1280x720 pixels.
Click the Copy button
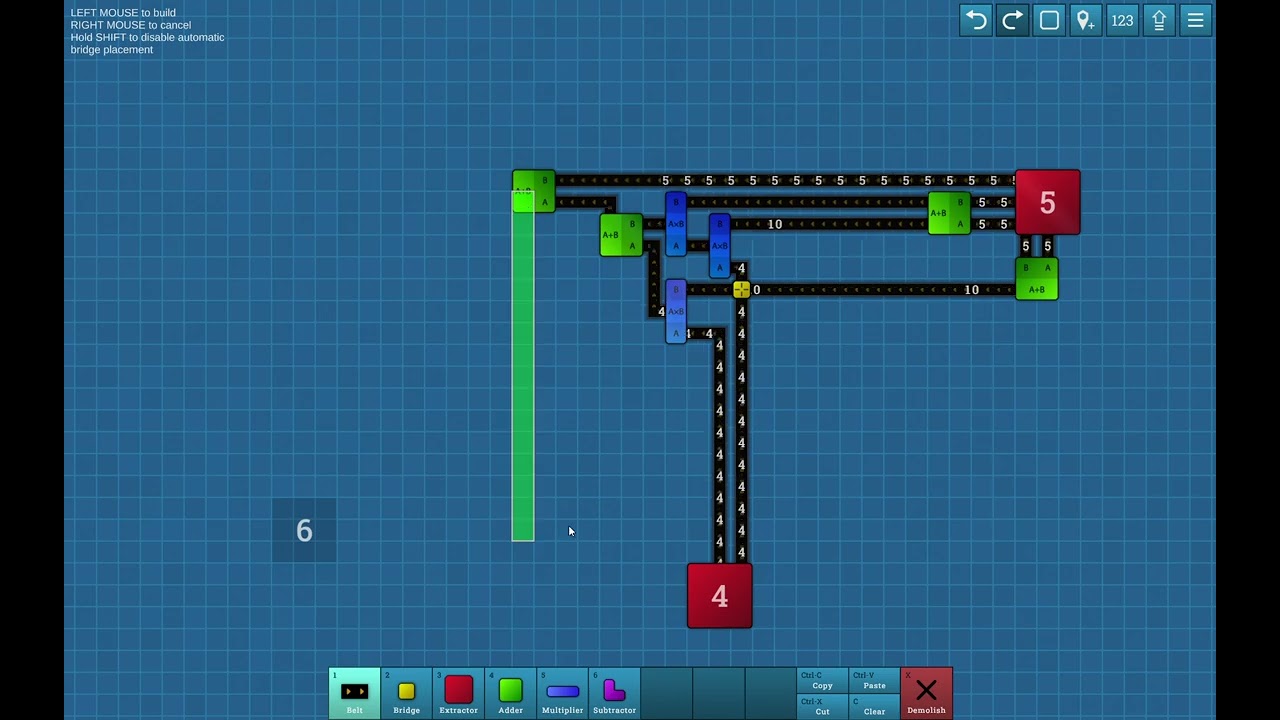pos(823,681)
